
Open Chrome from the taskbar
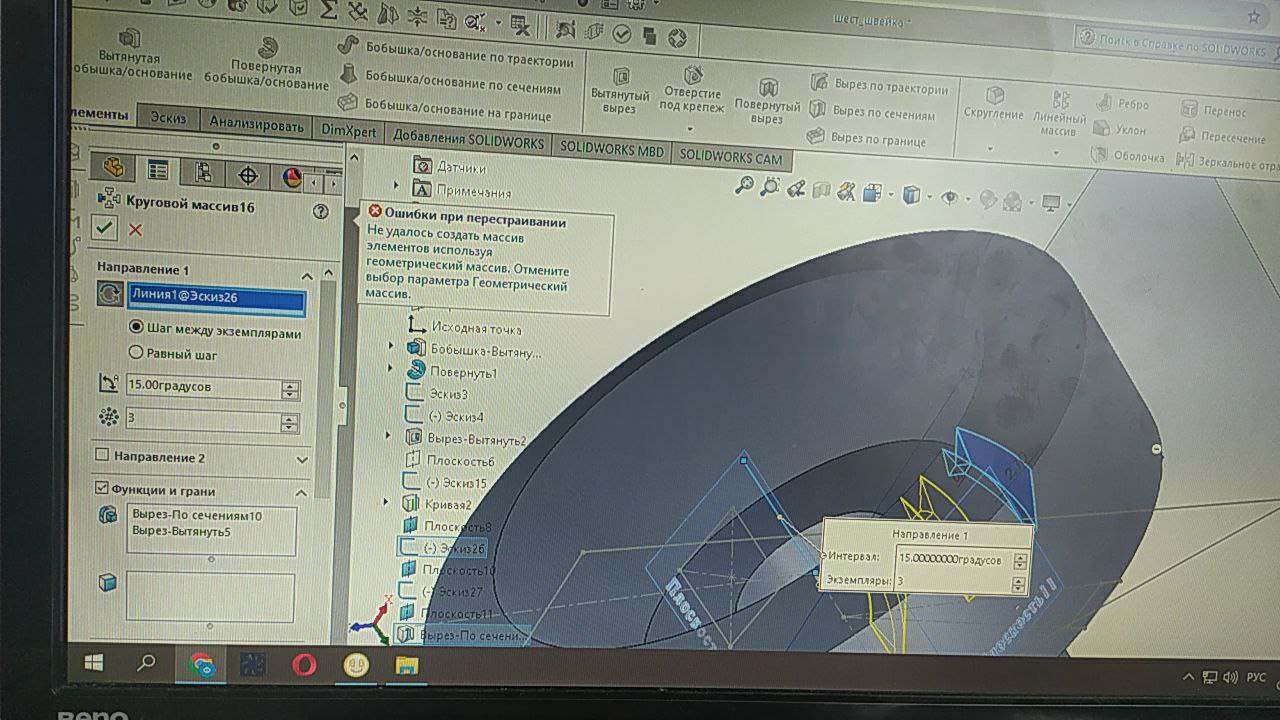(x=202, y=665)
